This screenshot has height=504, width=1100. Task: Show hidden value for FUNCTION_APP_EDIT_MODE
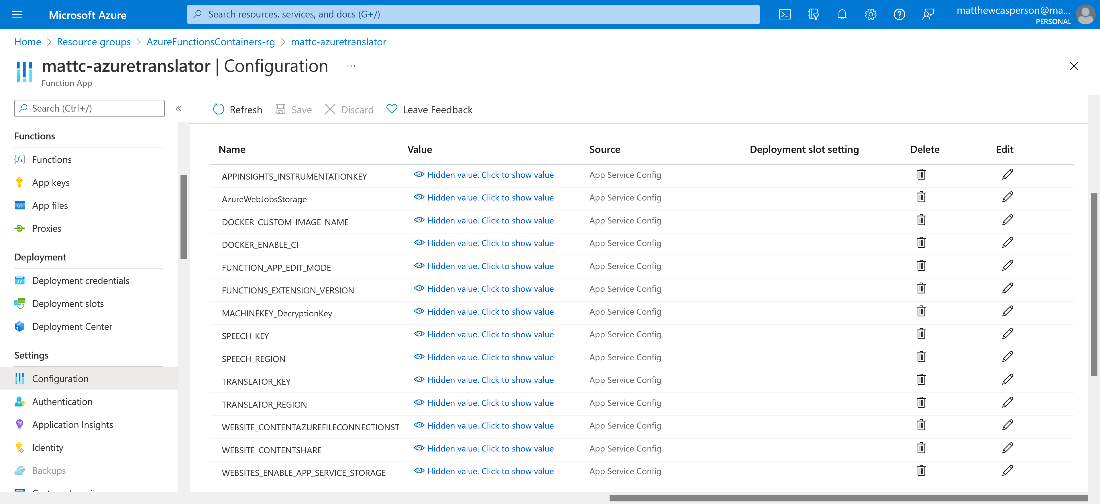484,266
